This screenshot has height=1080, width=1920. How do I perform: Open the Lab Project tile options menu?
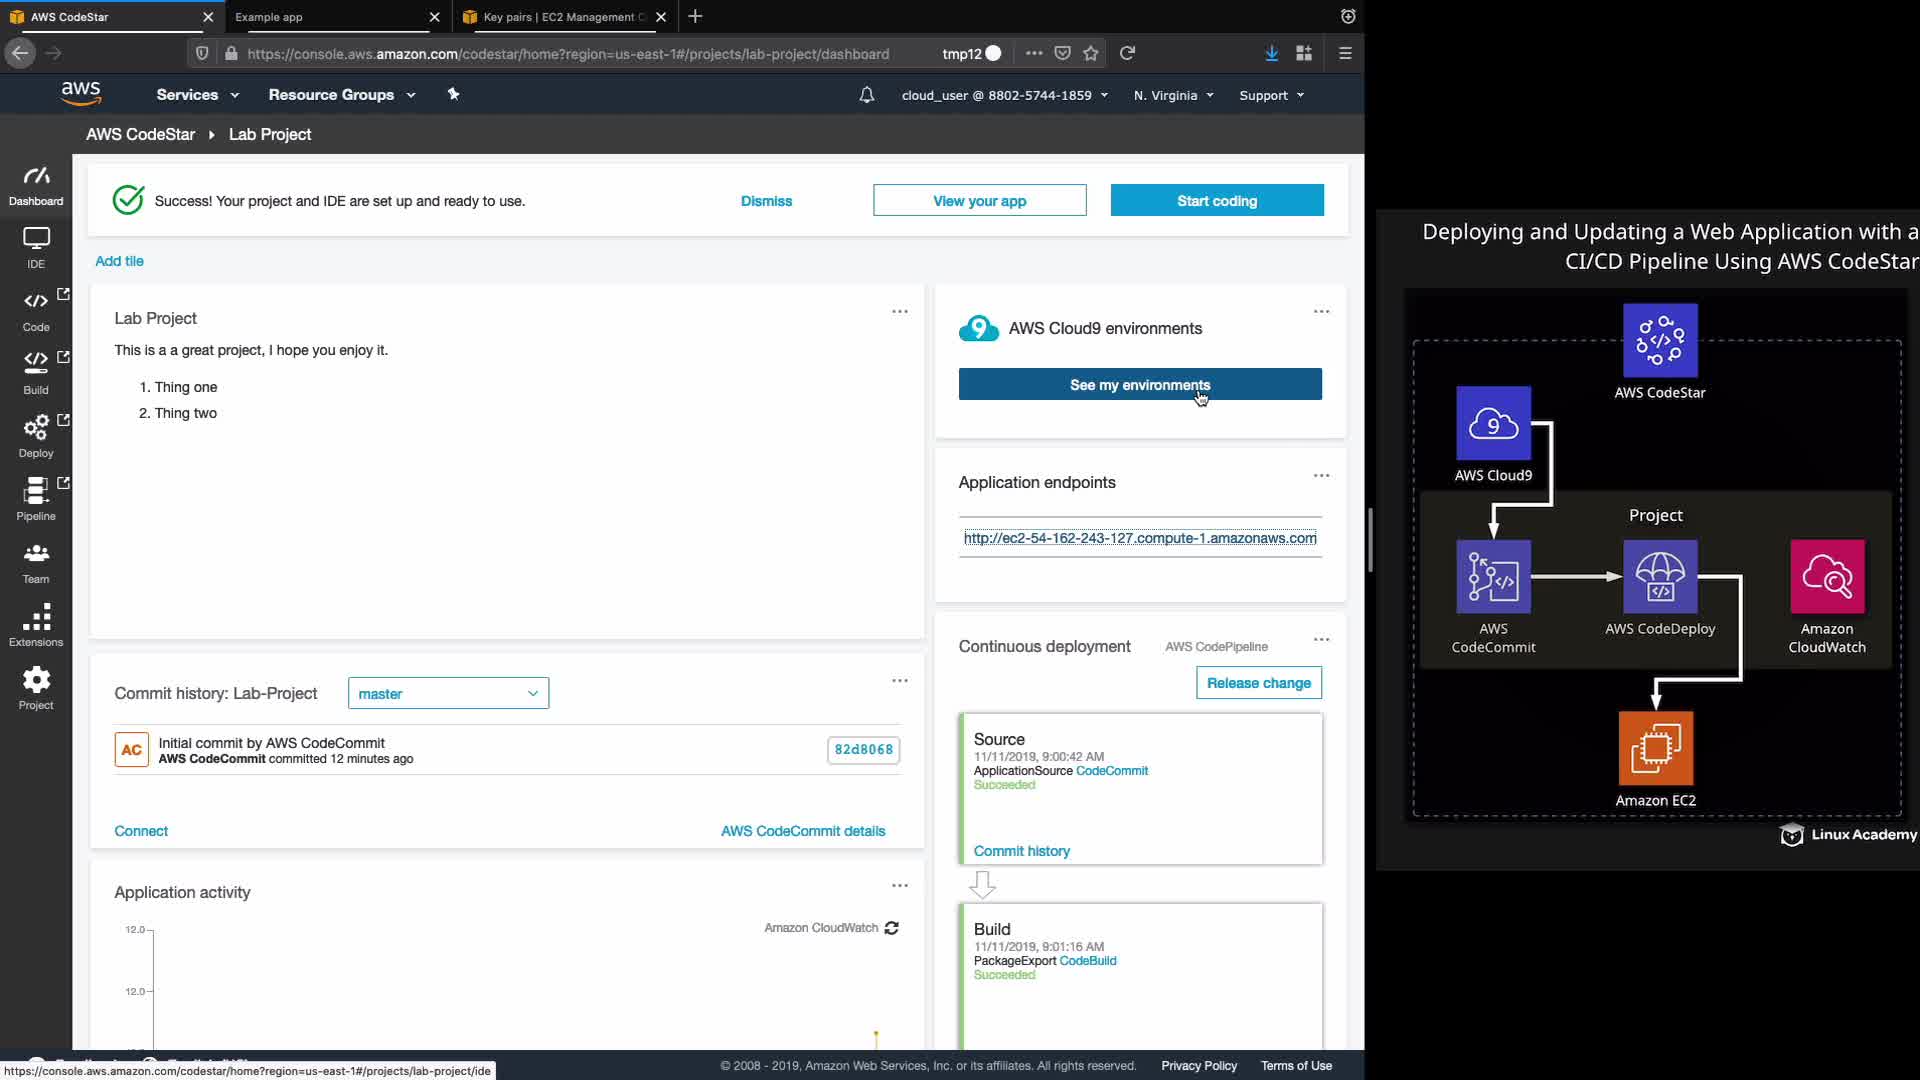click(x=900, y=312)
